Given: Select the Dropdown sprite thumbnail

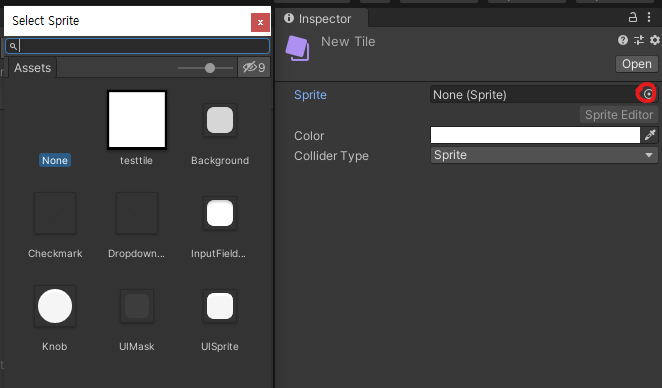Looking at the screenshot, I should pos(137,213).
